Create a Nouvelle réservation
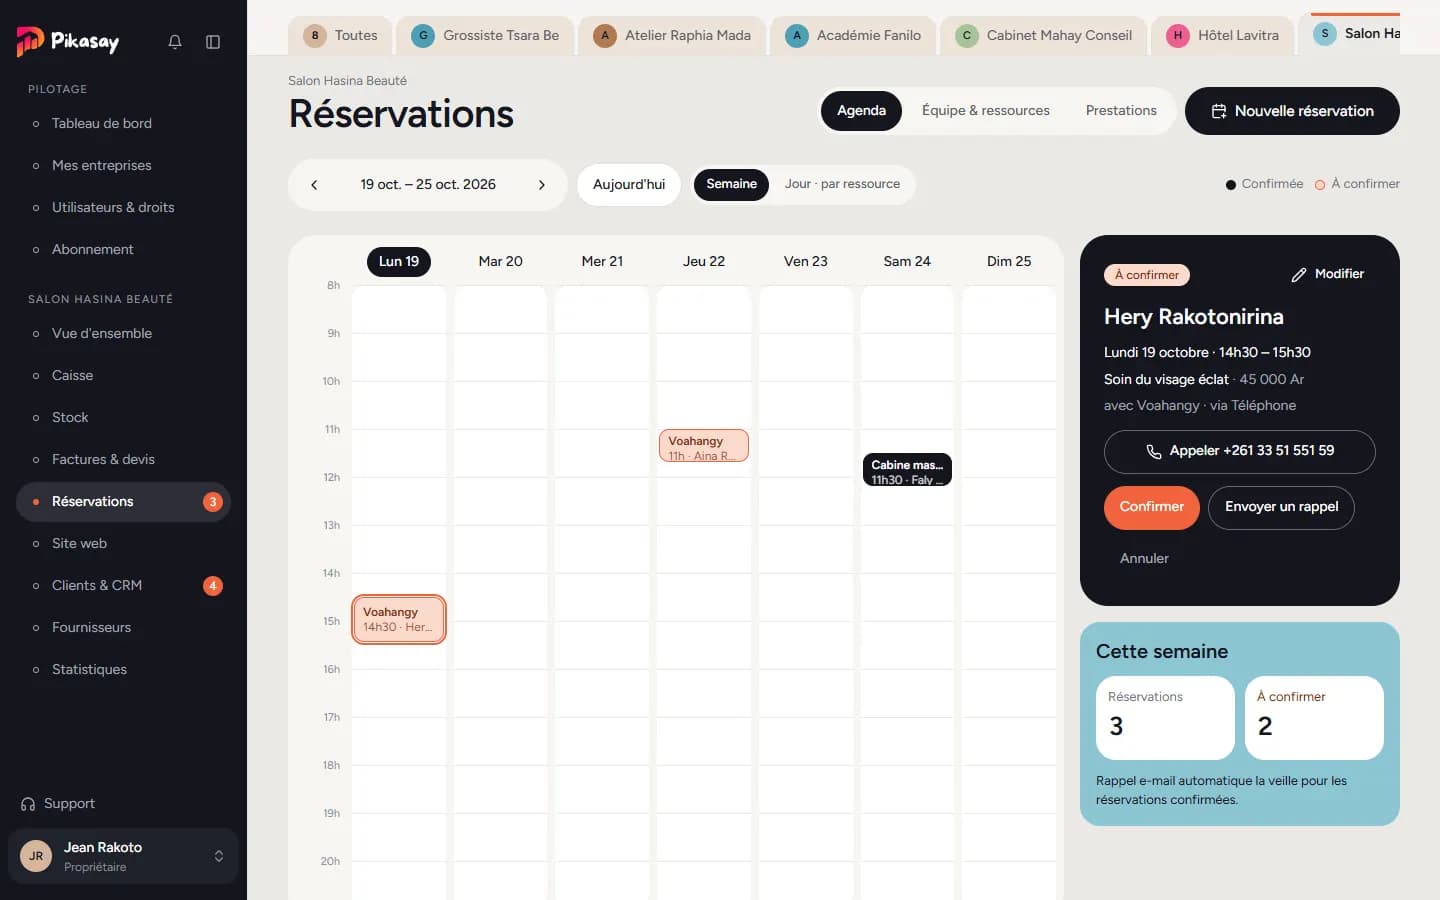The height and width of the screenshot is (900, 1440). [1292, 111]
